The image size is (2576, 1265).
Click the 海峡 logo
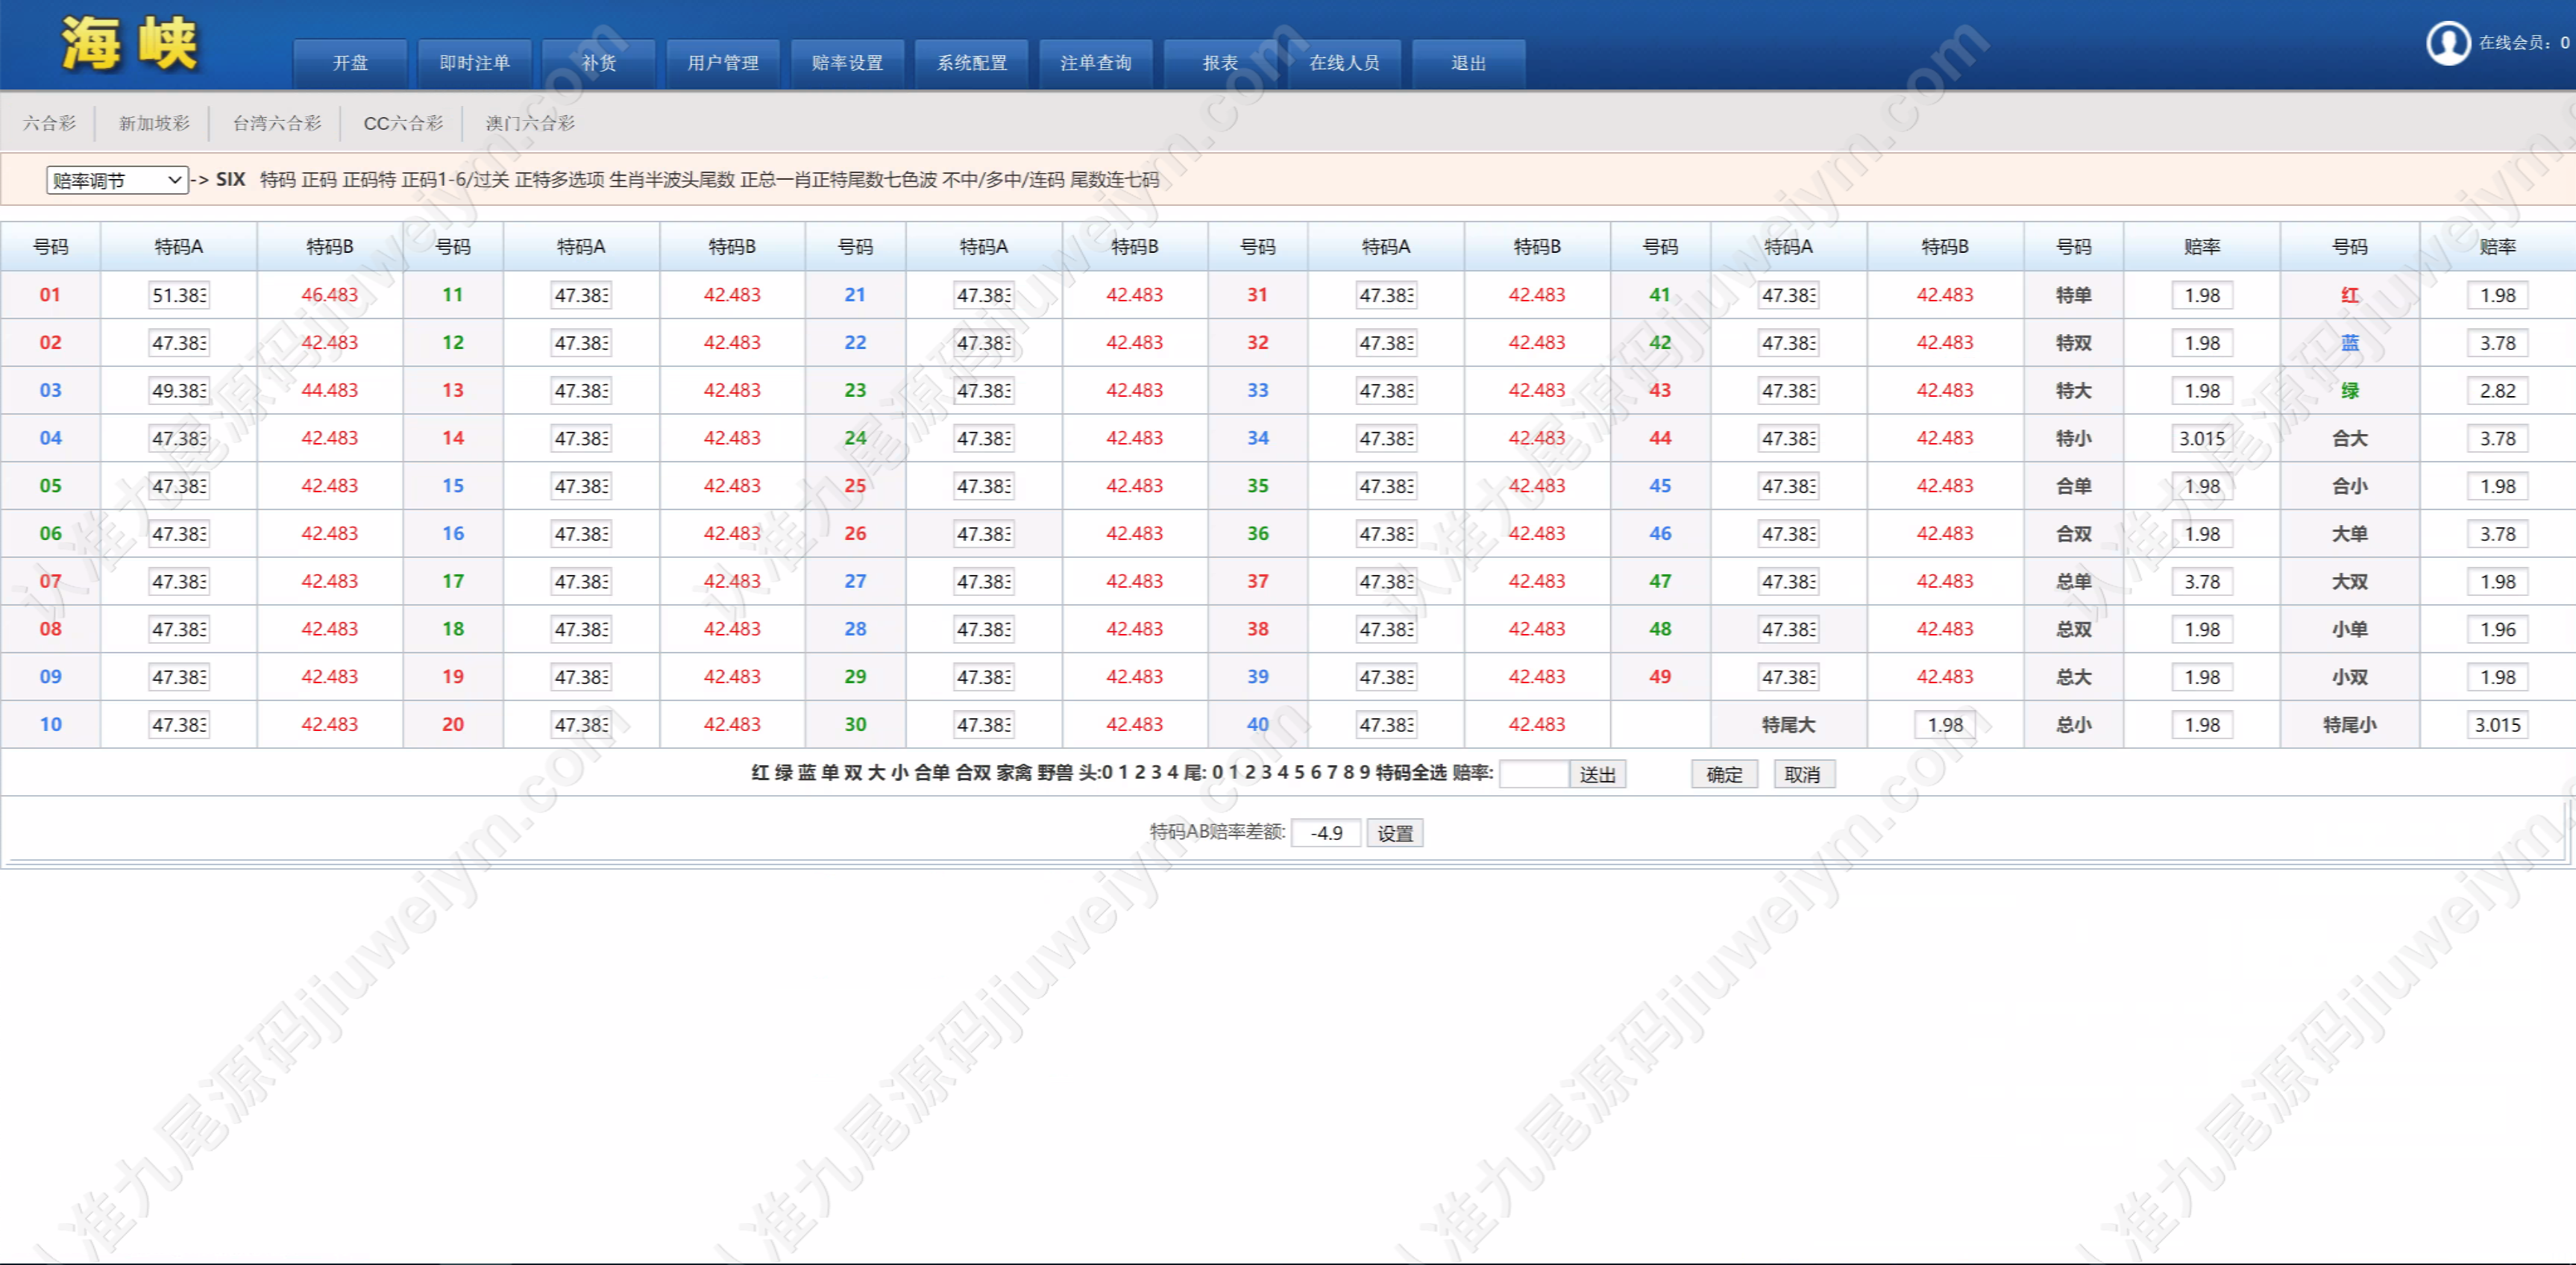click(130, 44)
